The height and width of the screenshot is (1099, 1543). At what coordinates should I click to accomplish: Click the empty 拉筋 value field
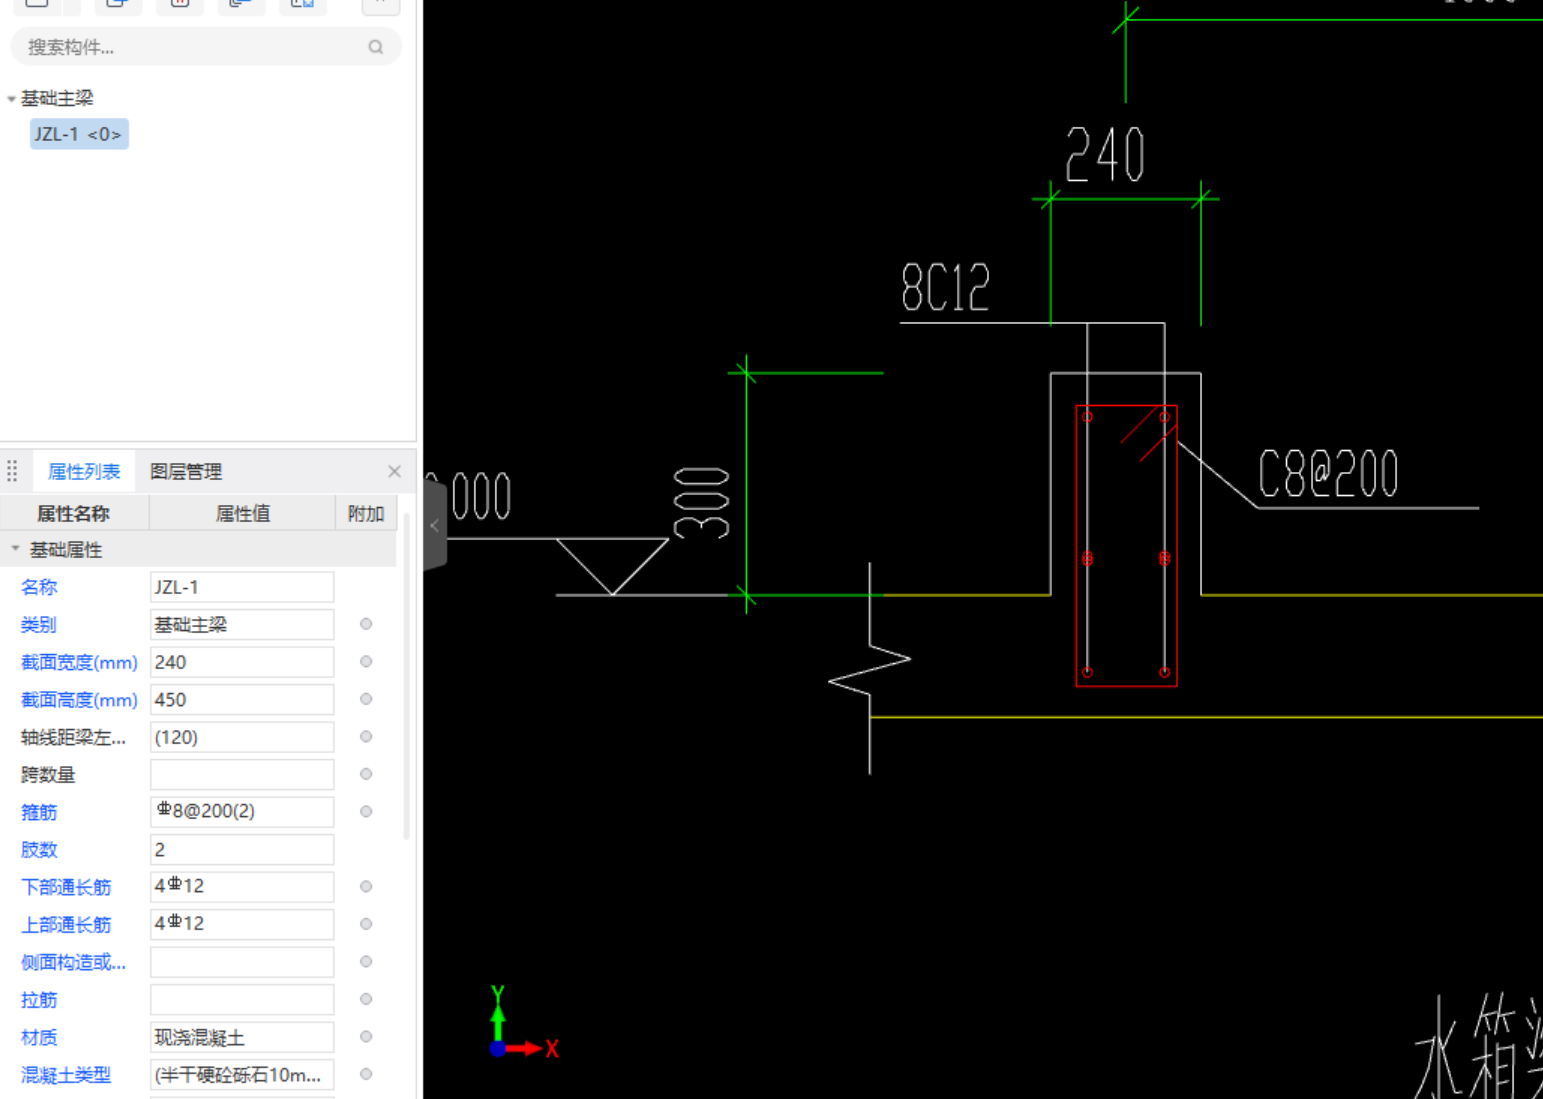(242, 999)
